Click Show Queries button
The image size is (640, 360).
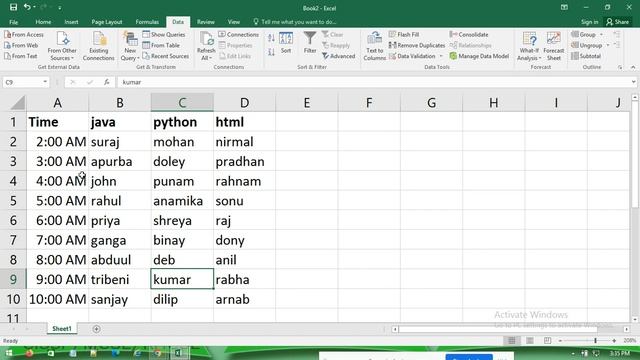click(164, 35)
